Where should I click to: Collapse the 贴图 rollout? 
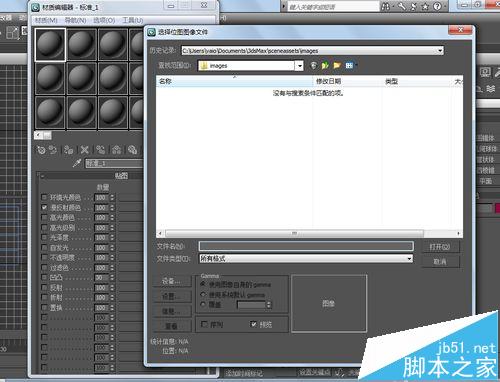pos(43,176)
